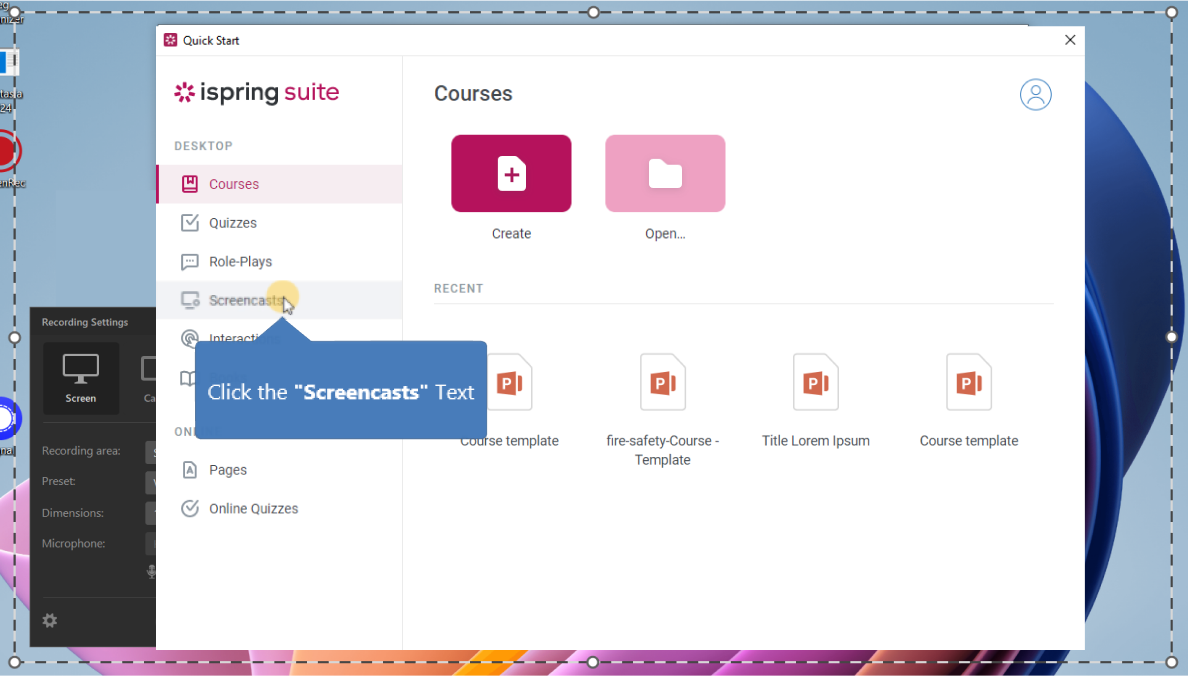The height and width of the screenshot is (676, 1188).
Task: Click the "Open..." label text
Action: click(x=665, y=233)
